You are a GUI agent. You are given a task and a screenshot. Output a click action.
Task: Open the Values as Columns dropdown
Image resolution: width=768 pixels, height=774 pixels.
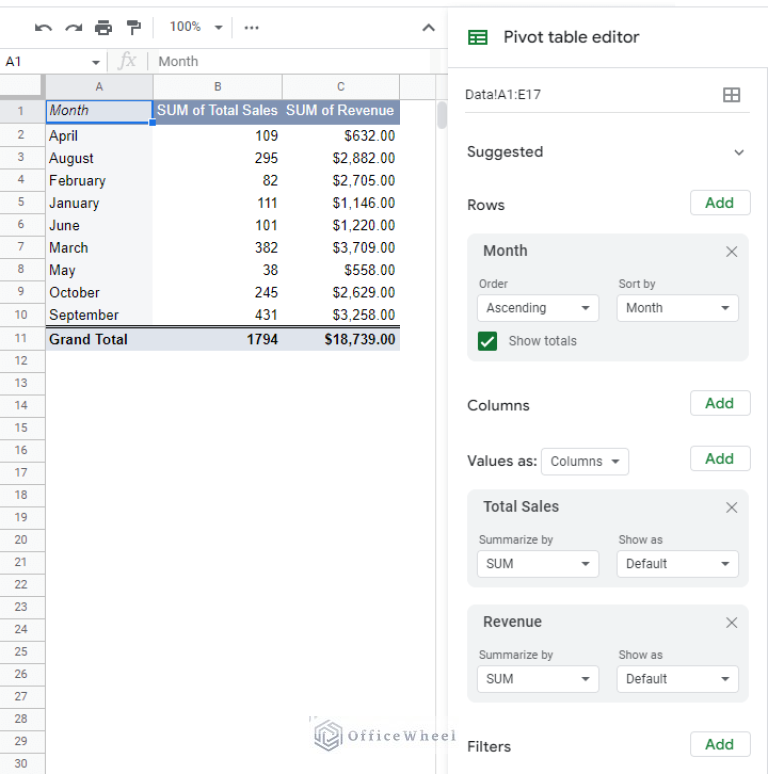tap(585, 462)
